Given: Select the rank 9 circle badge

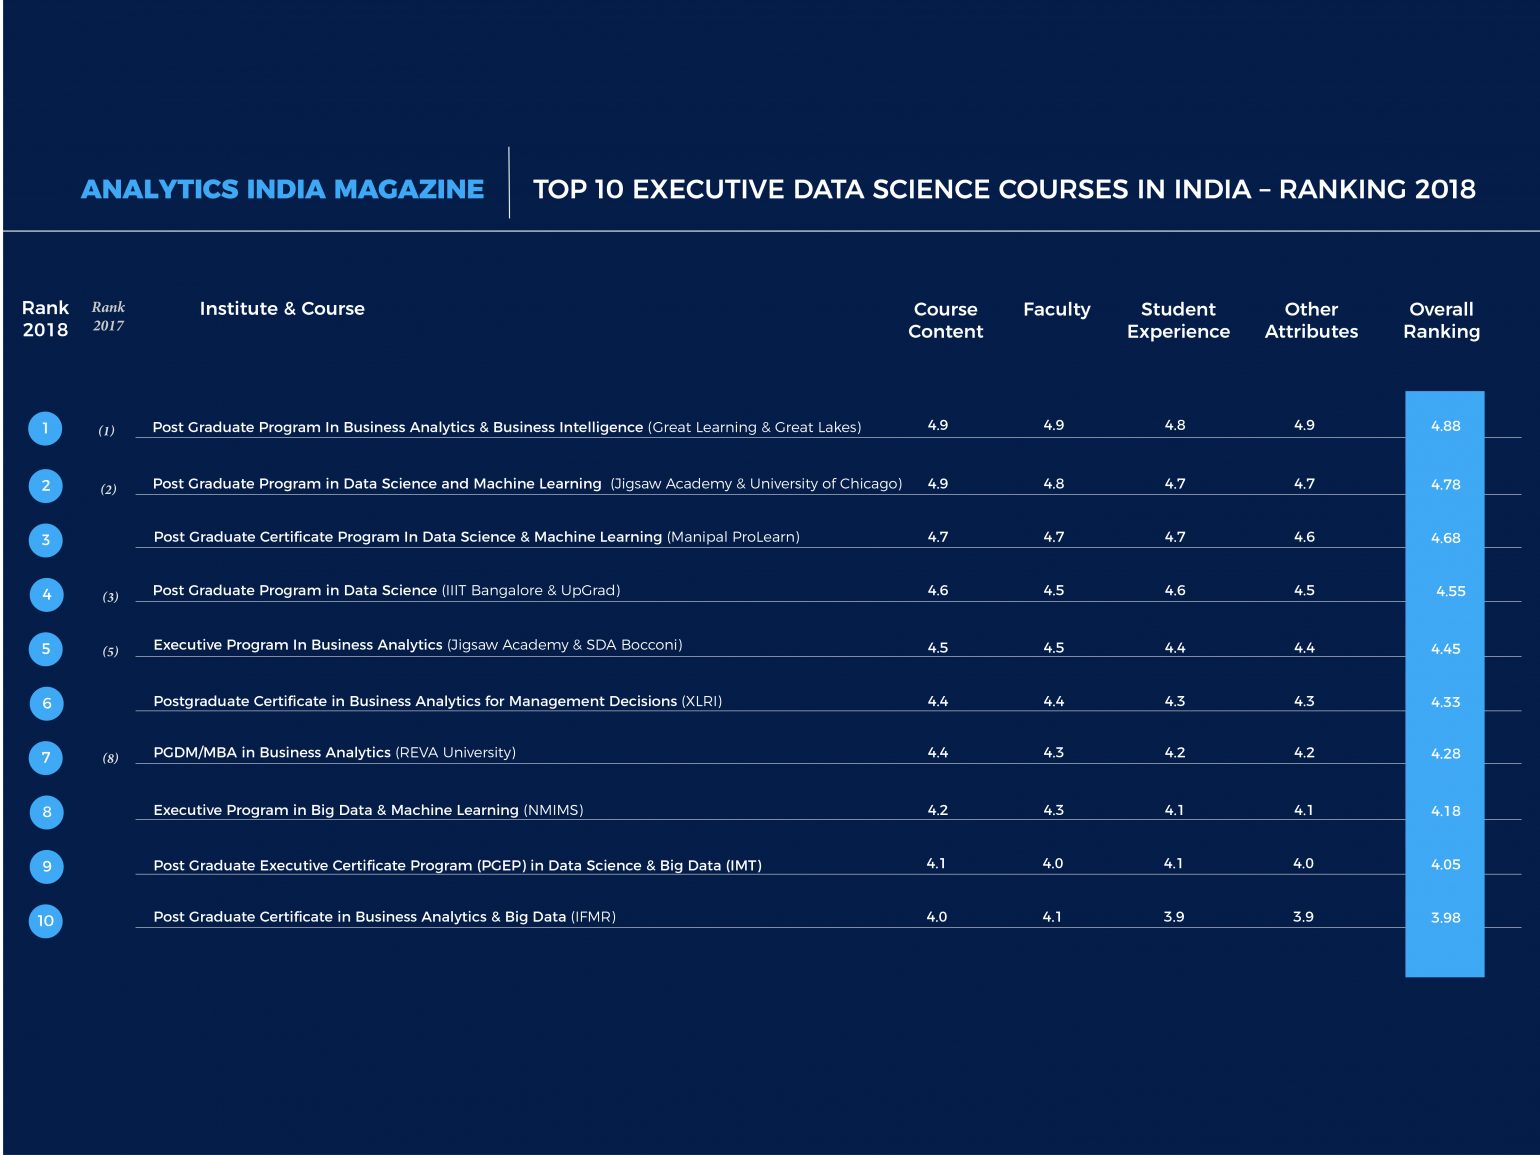Looking at the screenshot, I should [x=45, y=866].
